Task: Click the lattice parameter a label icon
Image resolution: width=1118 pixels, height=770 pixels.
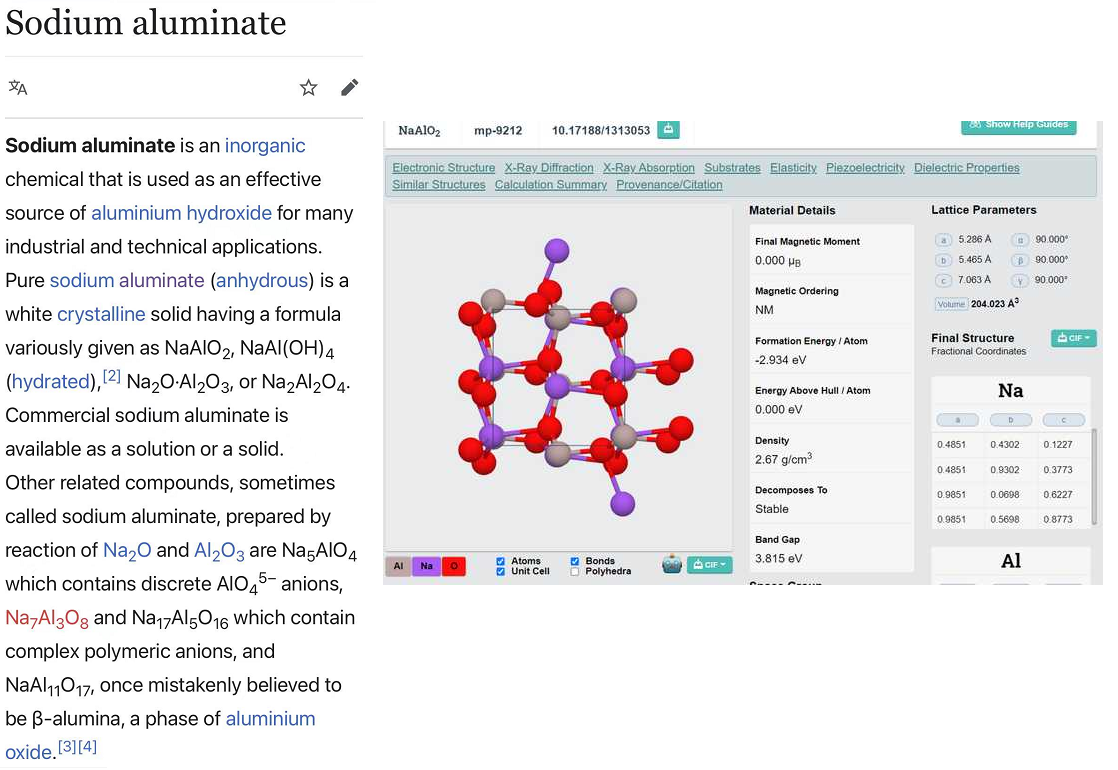Action: pyautogui.click(x=943, y=240)
